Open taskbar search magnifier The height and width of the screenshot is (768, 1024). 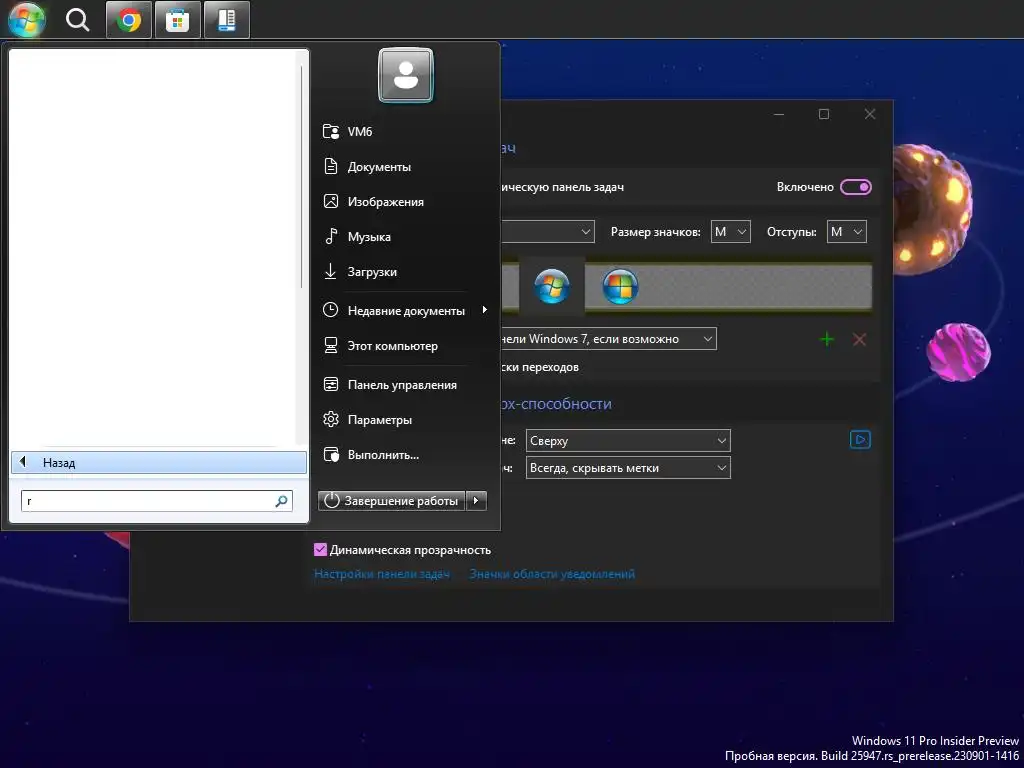point(77,20)
